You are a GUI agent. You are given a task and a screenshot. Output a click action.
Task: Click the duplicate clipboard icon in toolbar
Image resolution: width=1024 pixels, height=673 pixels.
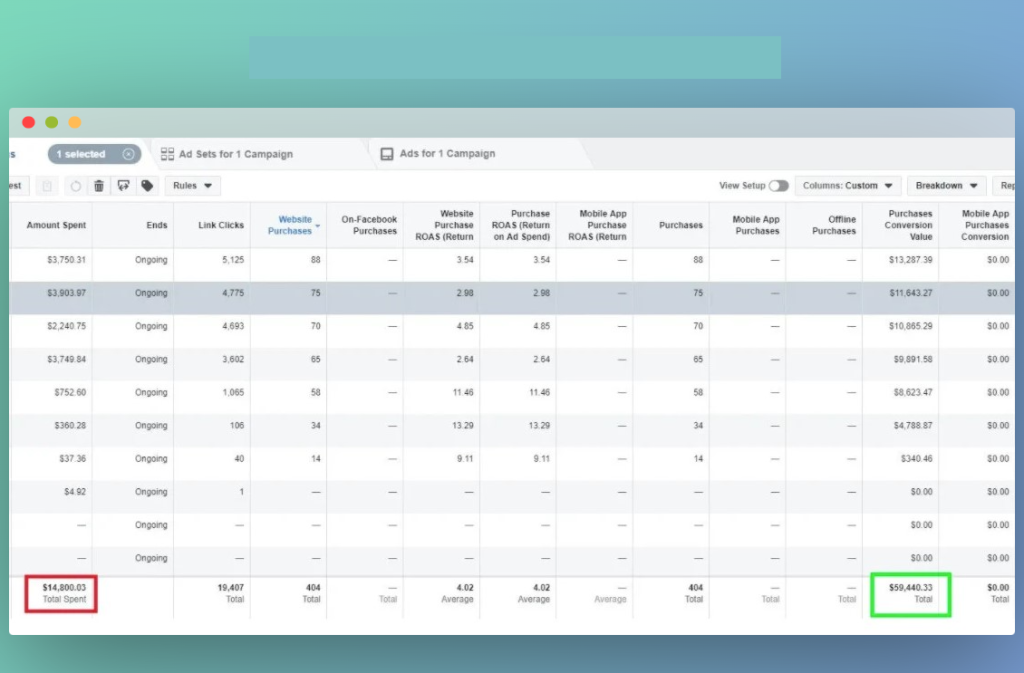47,186
